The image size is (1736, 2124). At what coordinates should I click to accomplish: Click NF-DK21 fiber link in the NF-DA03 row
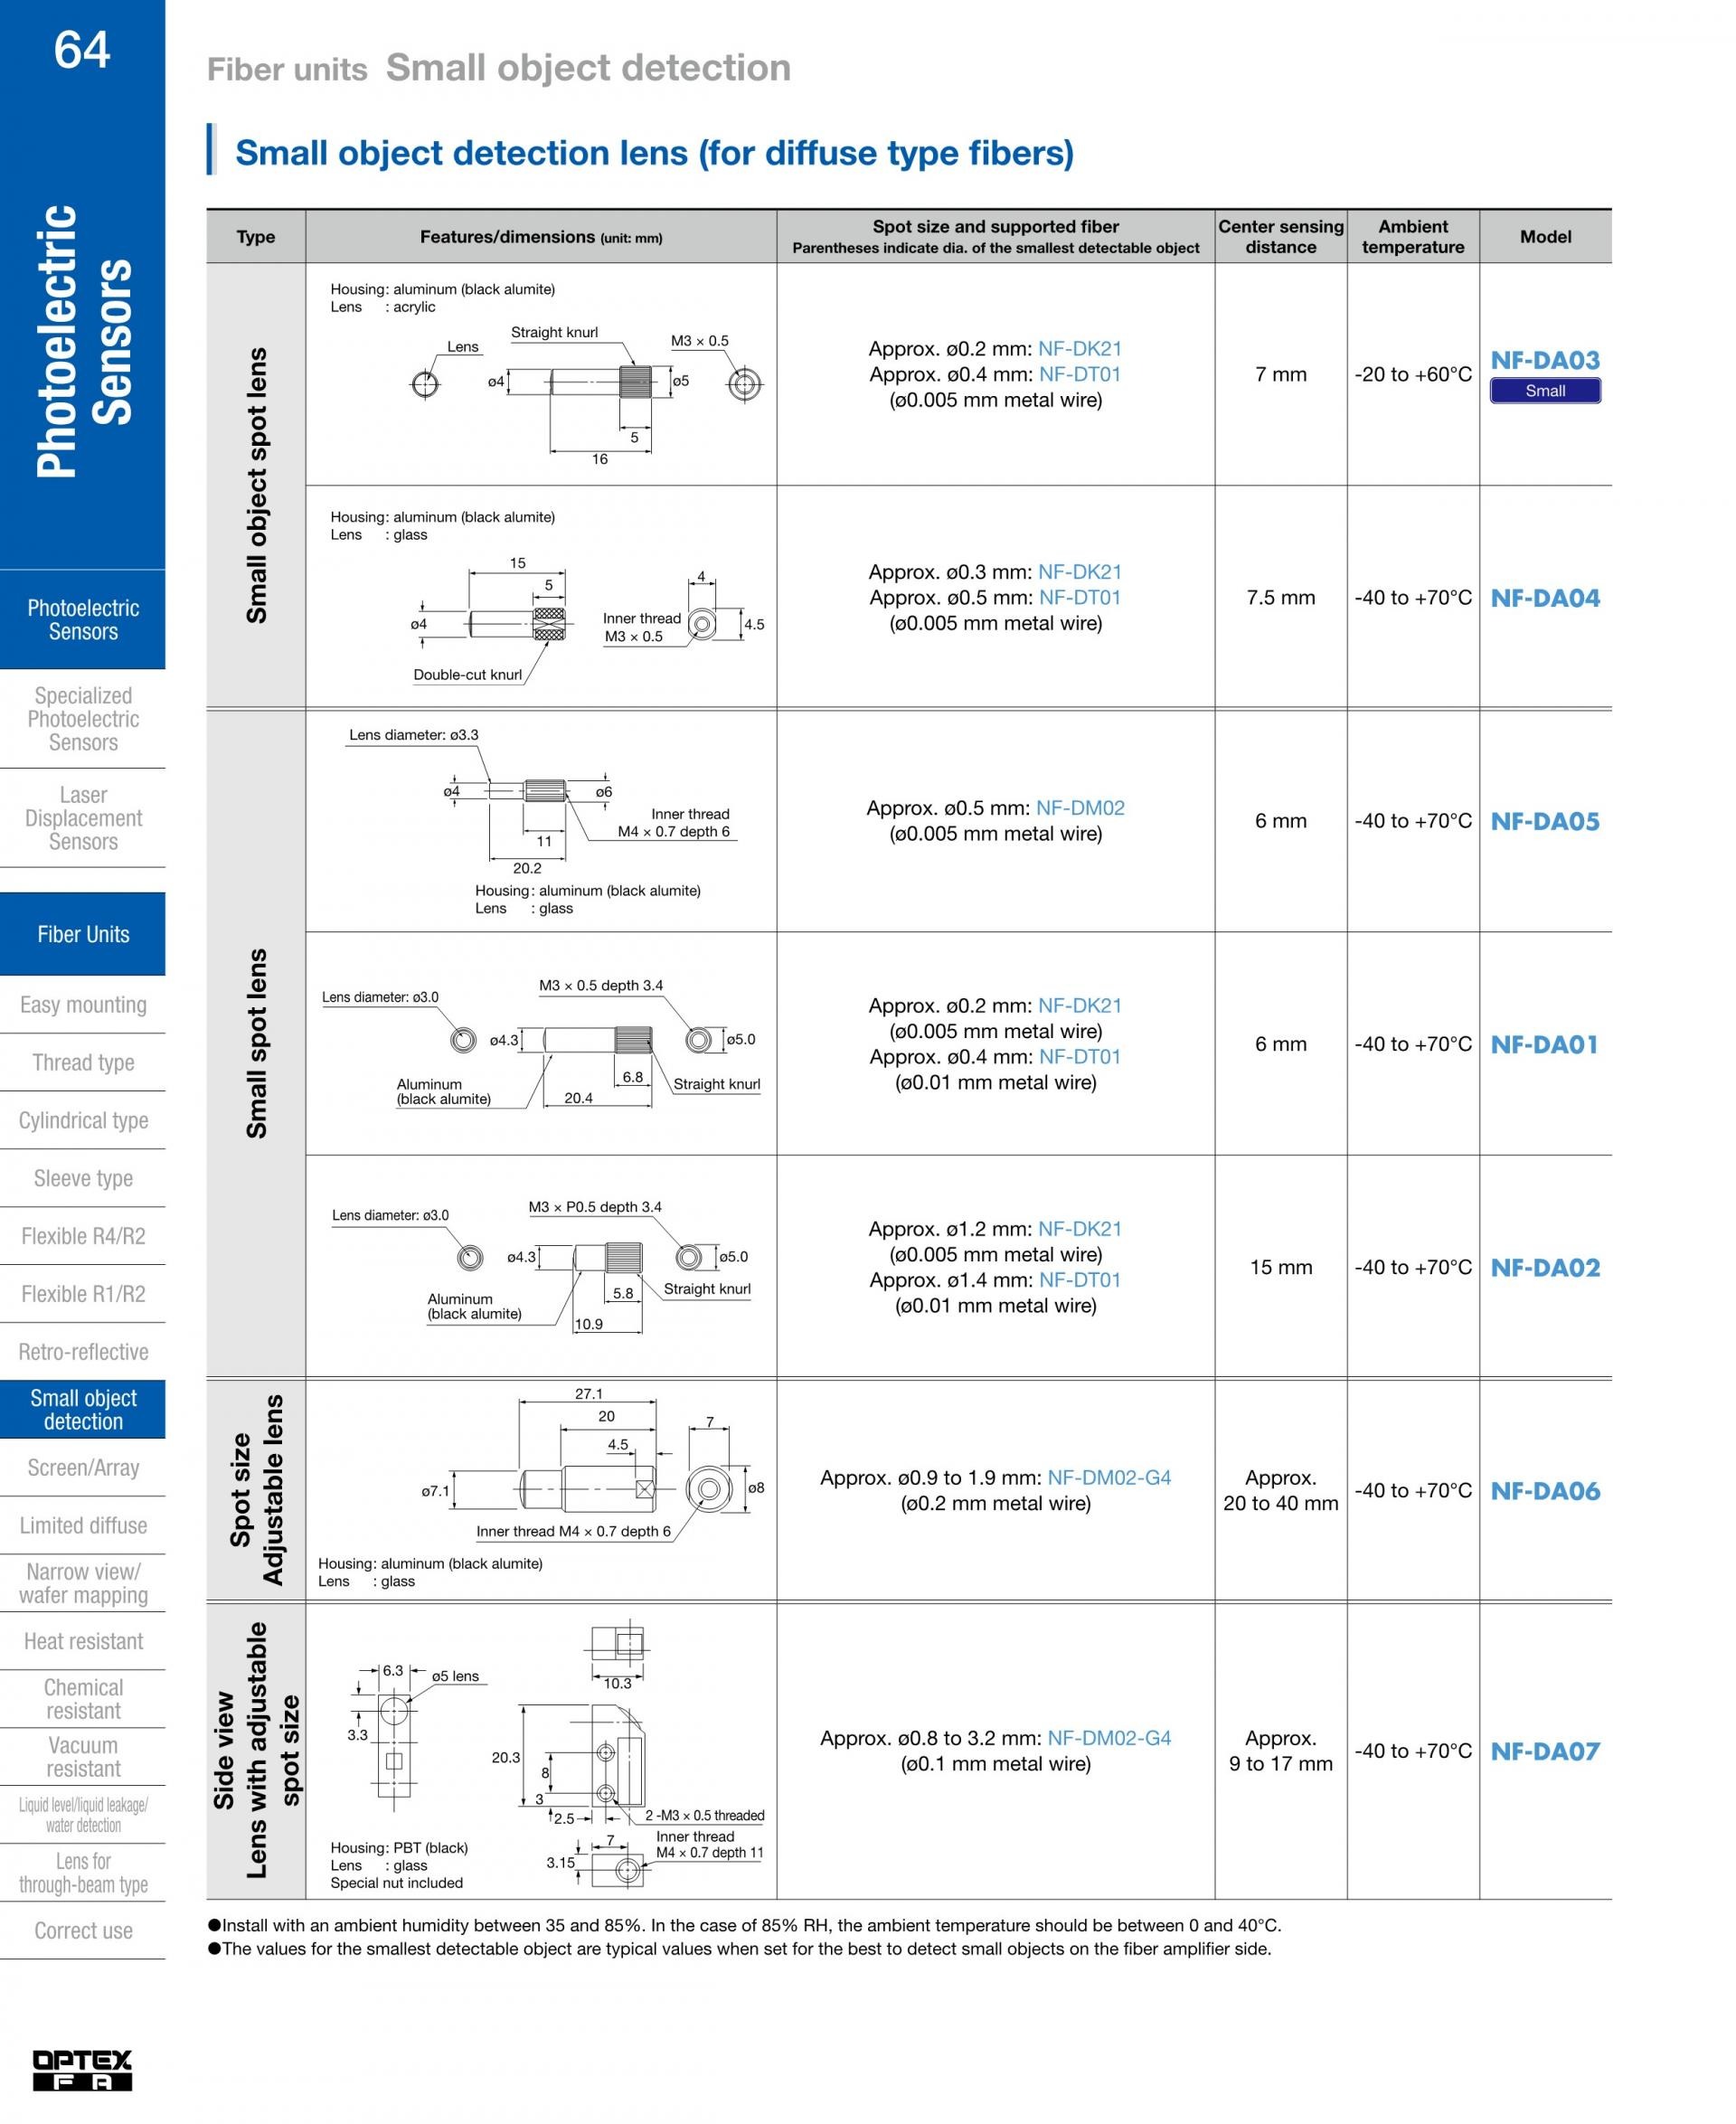click(x=1080, y=349)
